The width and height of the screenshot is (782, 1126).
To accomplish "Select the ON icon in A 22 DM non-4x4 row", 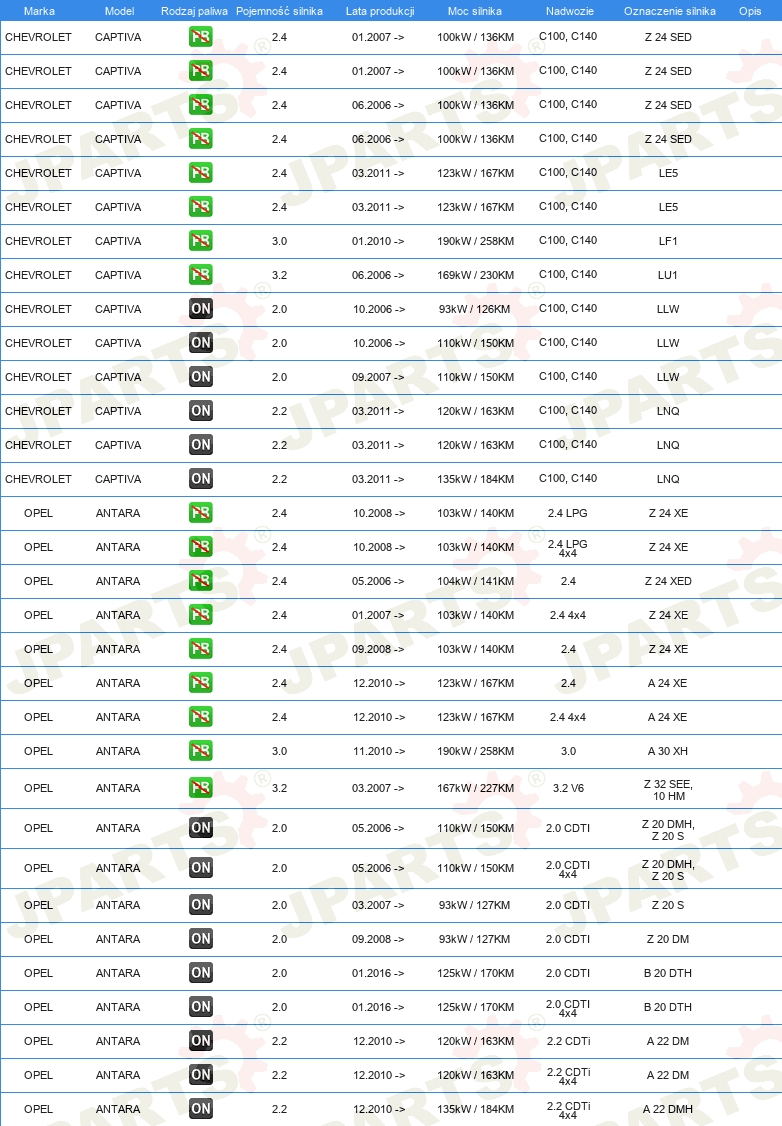I will click(200, 1041).
